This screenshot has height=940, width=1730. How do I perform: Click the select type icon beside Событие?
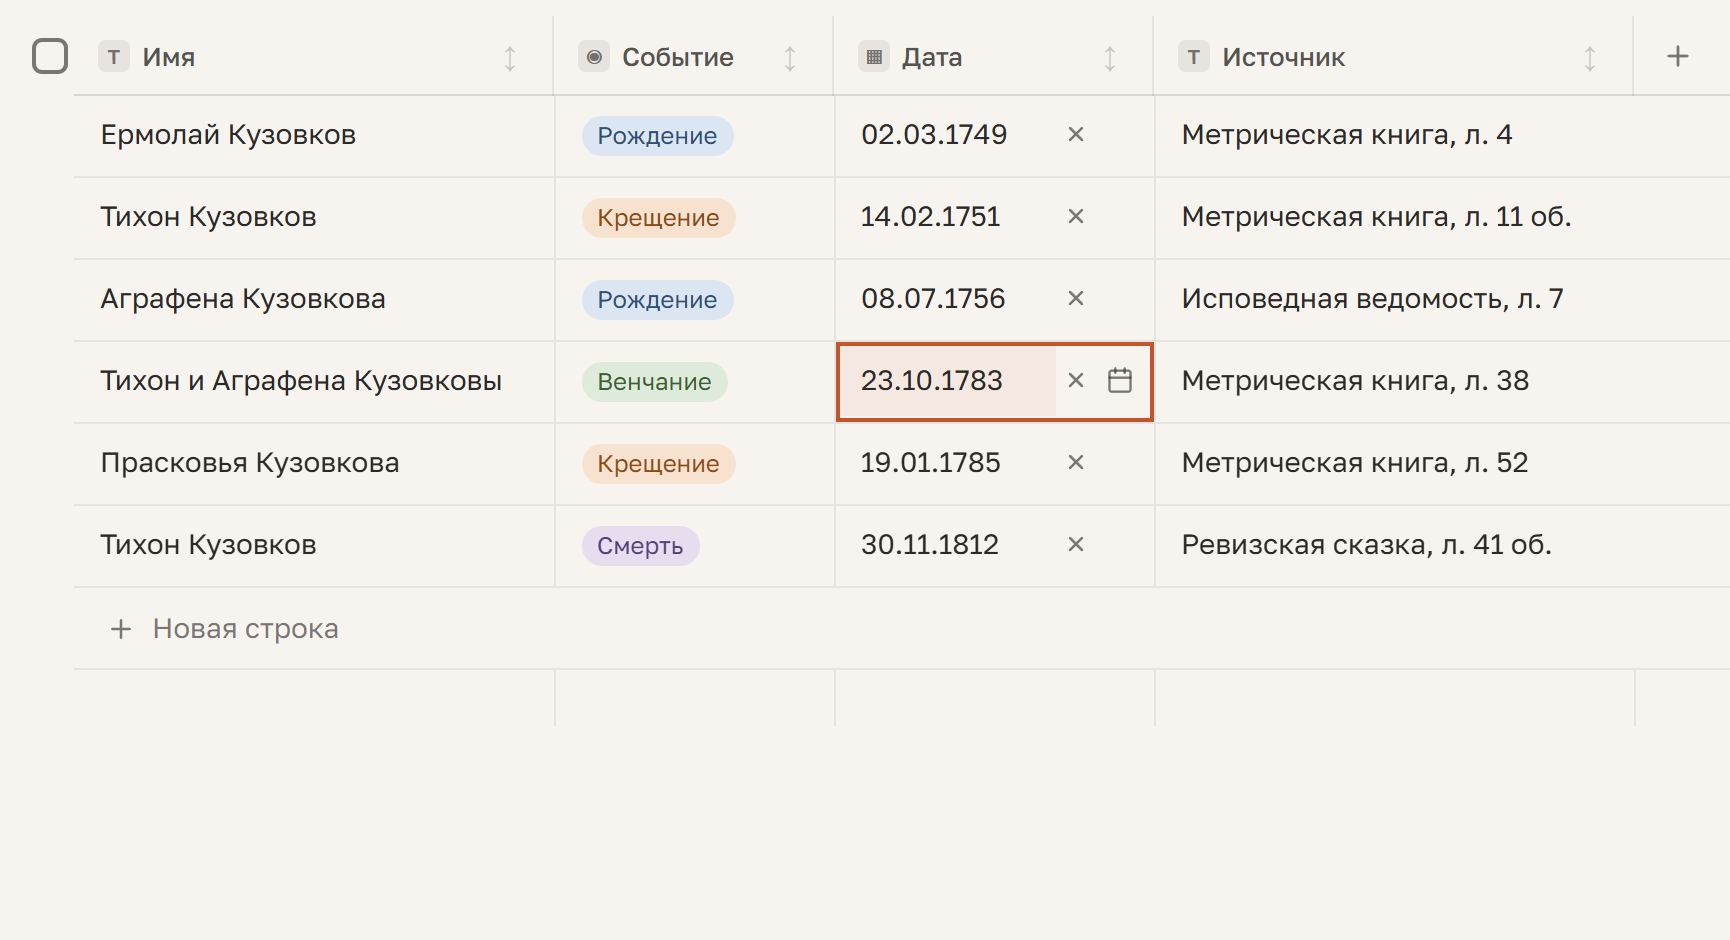(594, 57)
